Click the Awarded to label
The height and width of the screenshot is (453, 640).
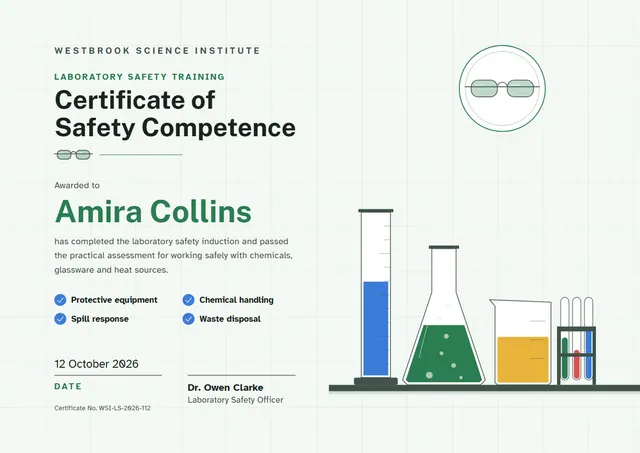[x=77, y=185]
